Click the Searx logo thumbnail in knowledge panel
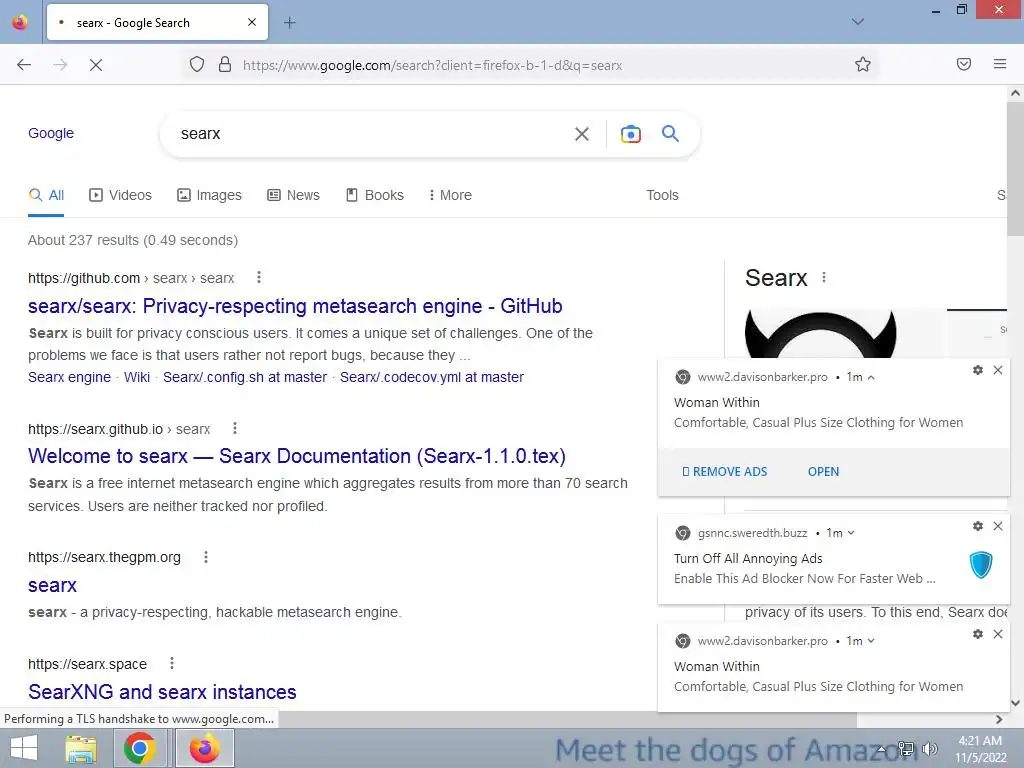 821,334
